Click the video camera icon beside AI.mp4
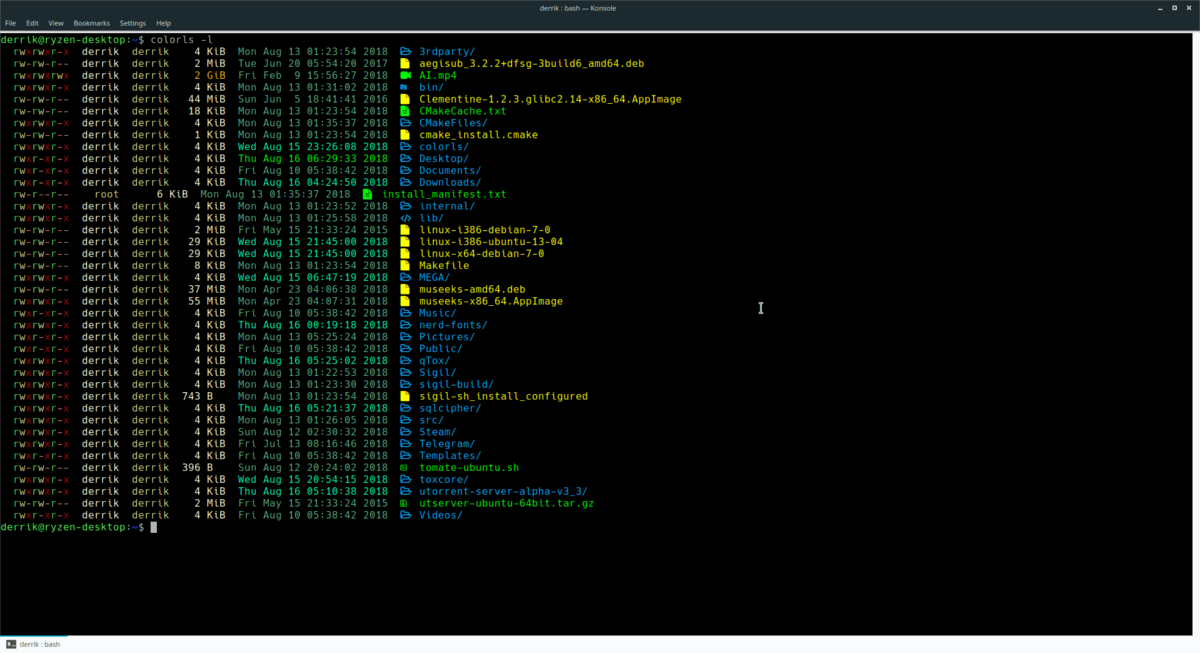Image resolution: width=1200 pixels, height=653 pixels. [x=405, y=75]
